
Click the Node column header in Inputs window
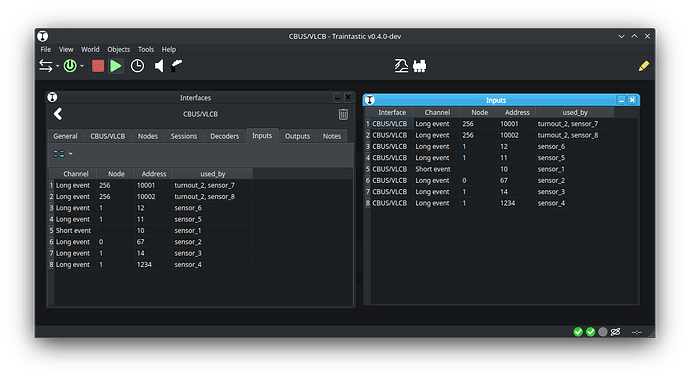[479, 112]
